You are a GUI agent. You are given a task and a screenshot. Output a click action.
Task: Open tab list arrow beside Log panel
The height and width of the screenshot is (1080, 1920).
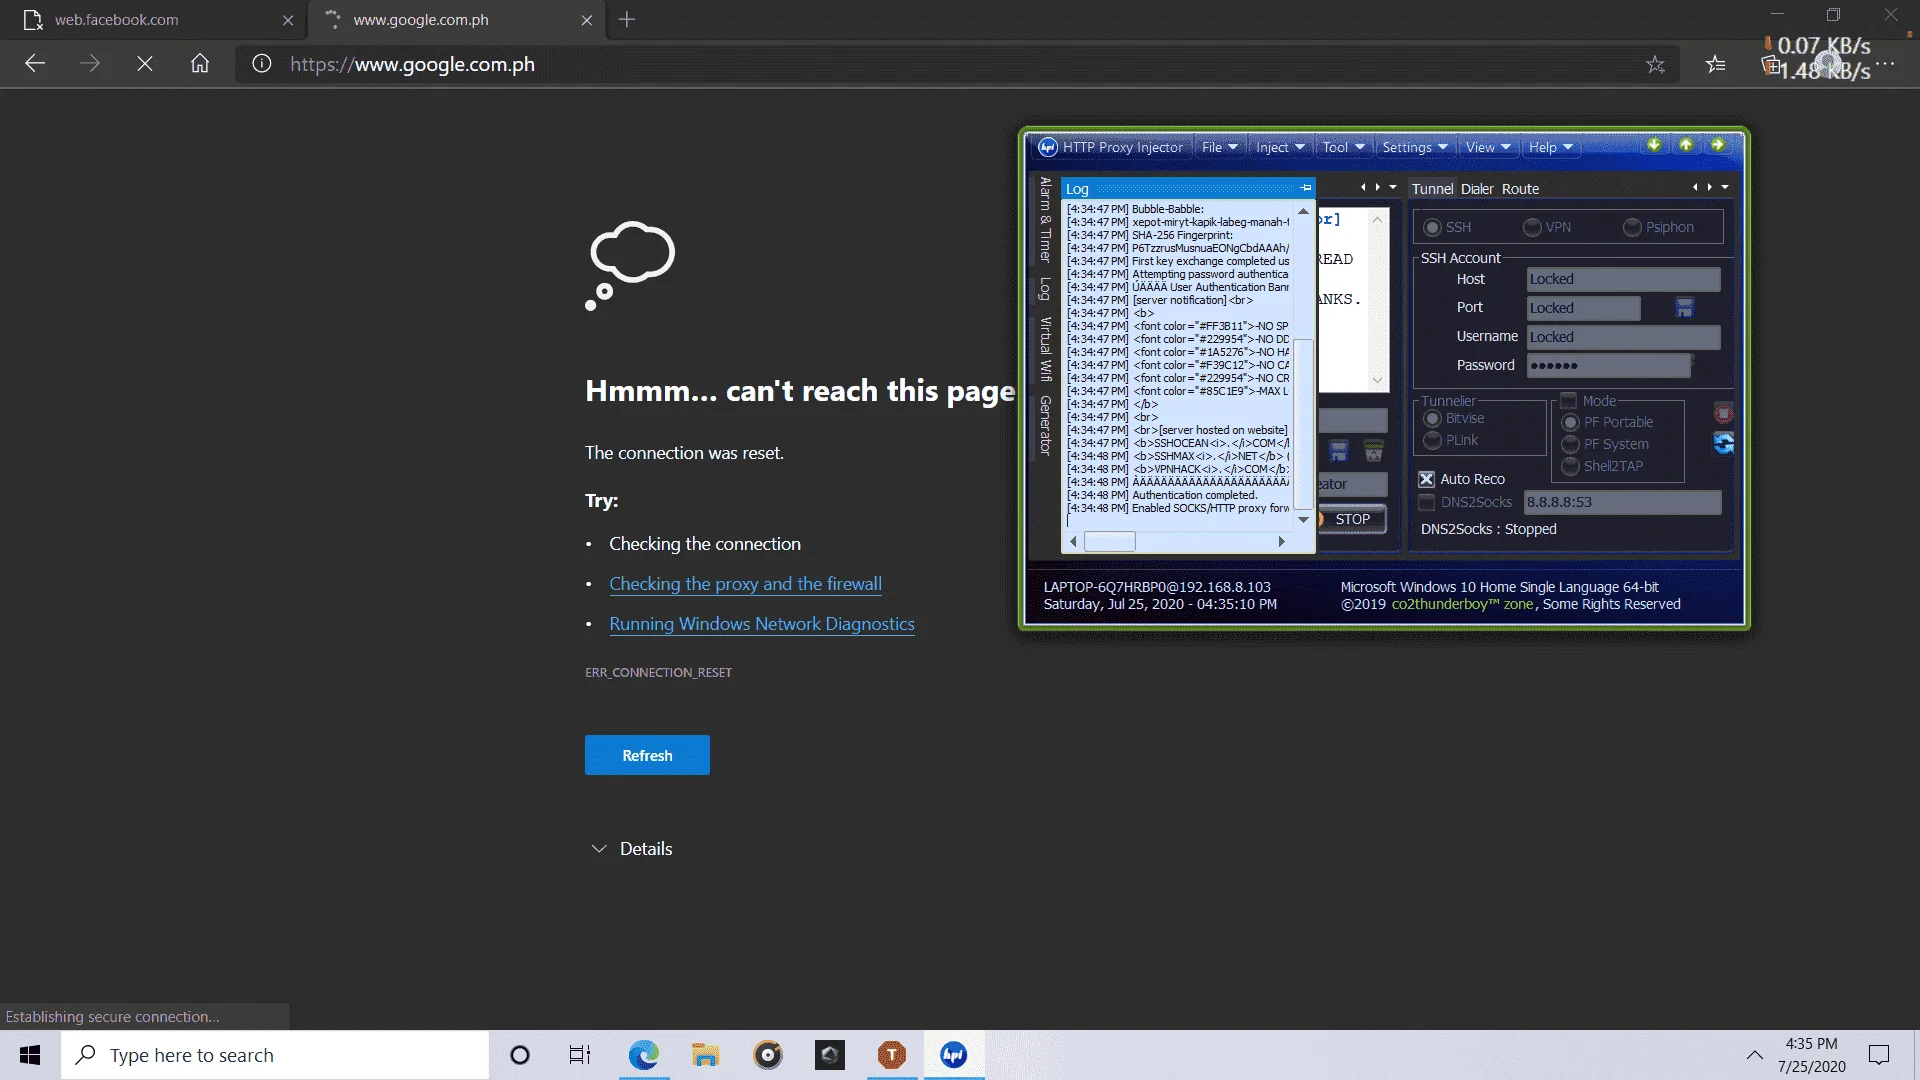coord(1393,187)
